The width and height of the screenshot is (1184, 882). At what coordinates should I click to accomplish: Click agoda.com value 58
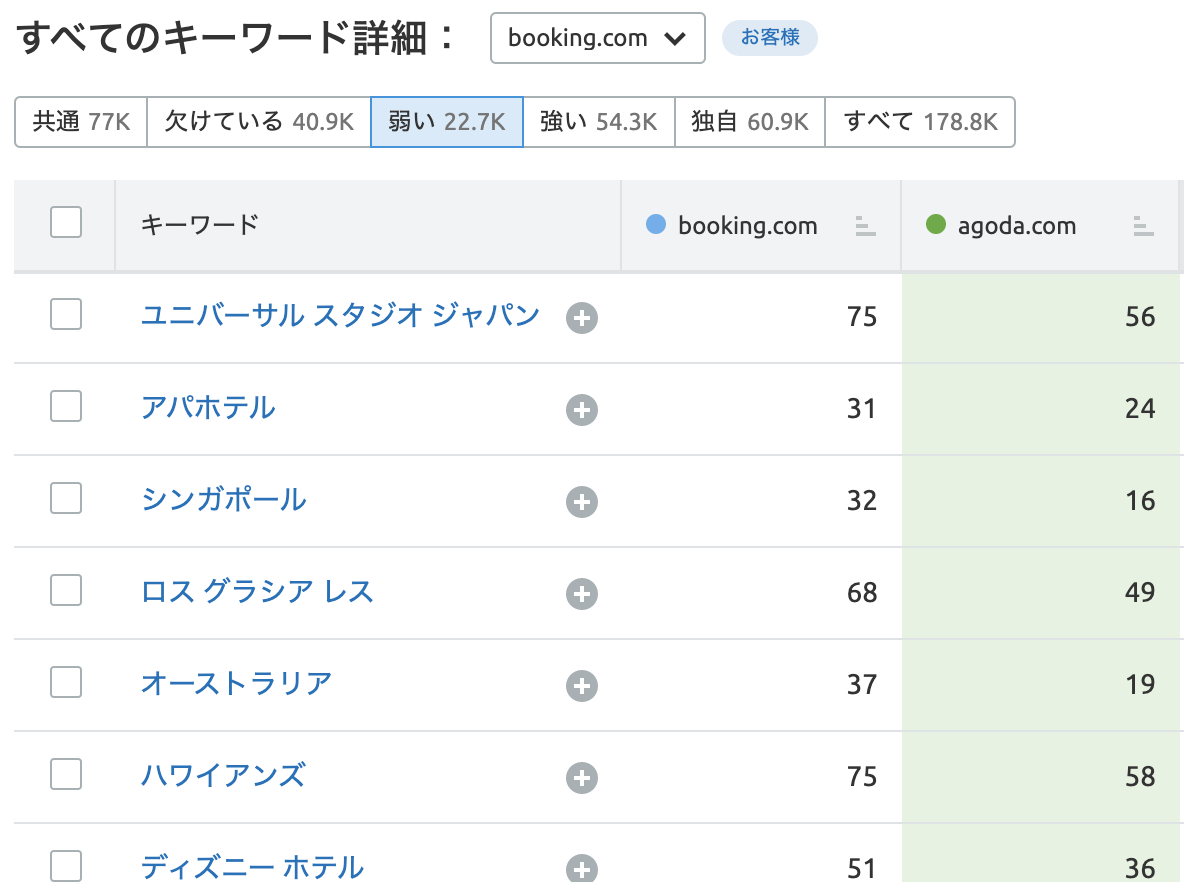pyautogui.click(x=1140, y=777)
